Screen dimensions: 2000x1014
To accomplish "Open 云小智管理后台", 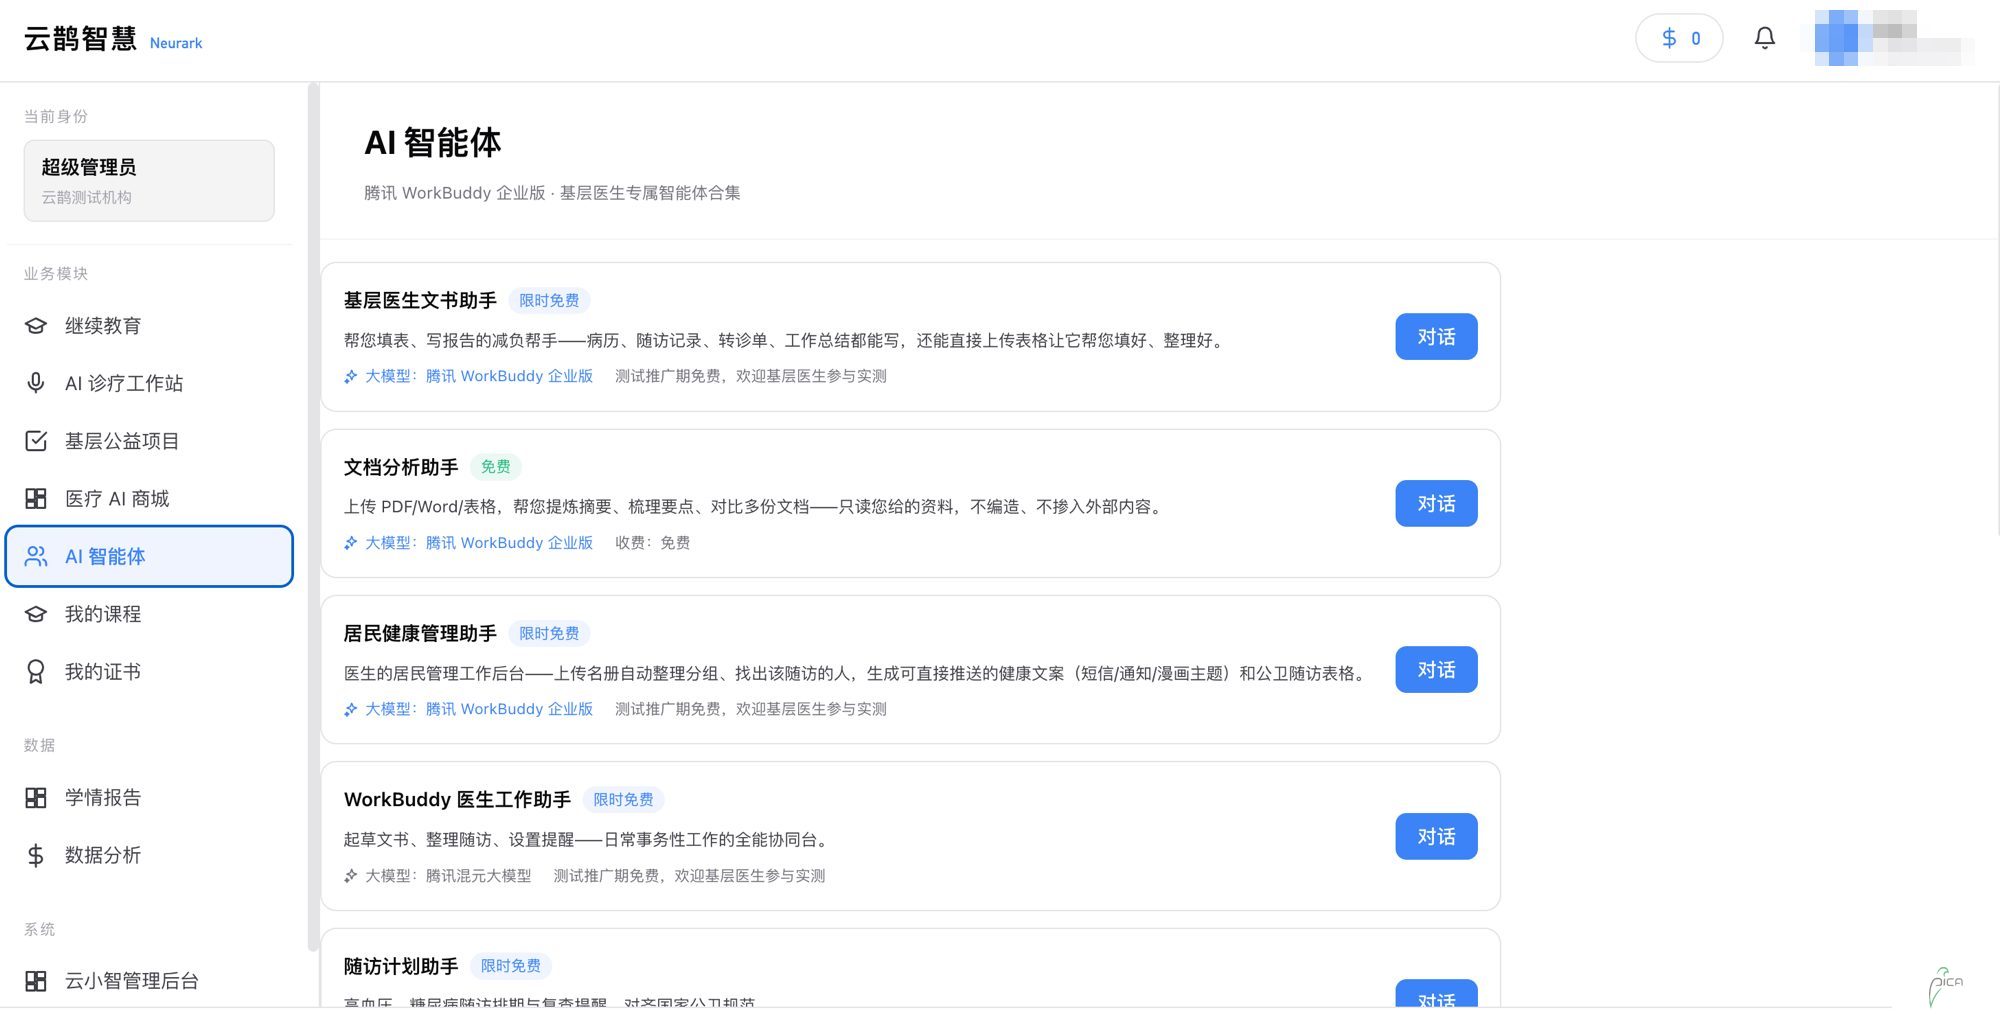I will tap(149, 981).
